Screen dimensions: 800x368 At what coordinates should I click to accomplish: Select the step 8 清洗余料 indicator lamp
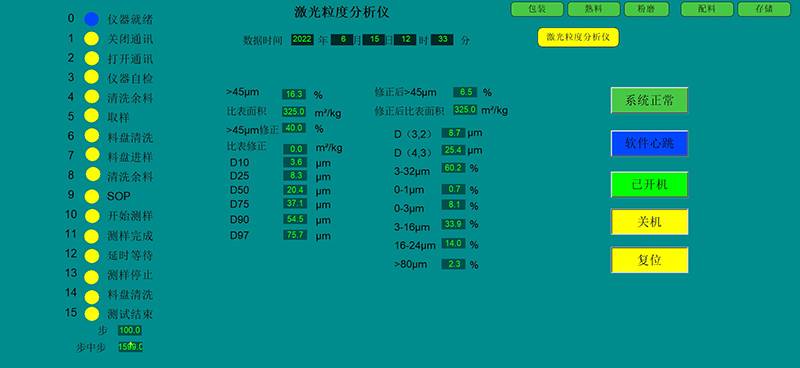pos(93,174)
